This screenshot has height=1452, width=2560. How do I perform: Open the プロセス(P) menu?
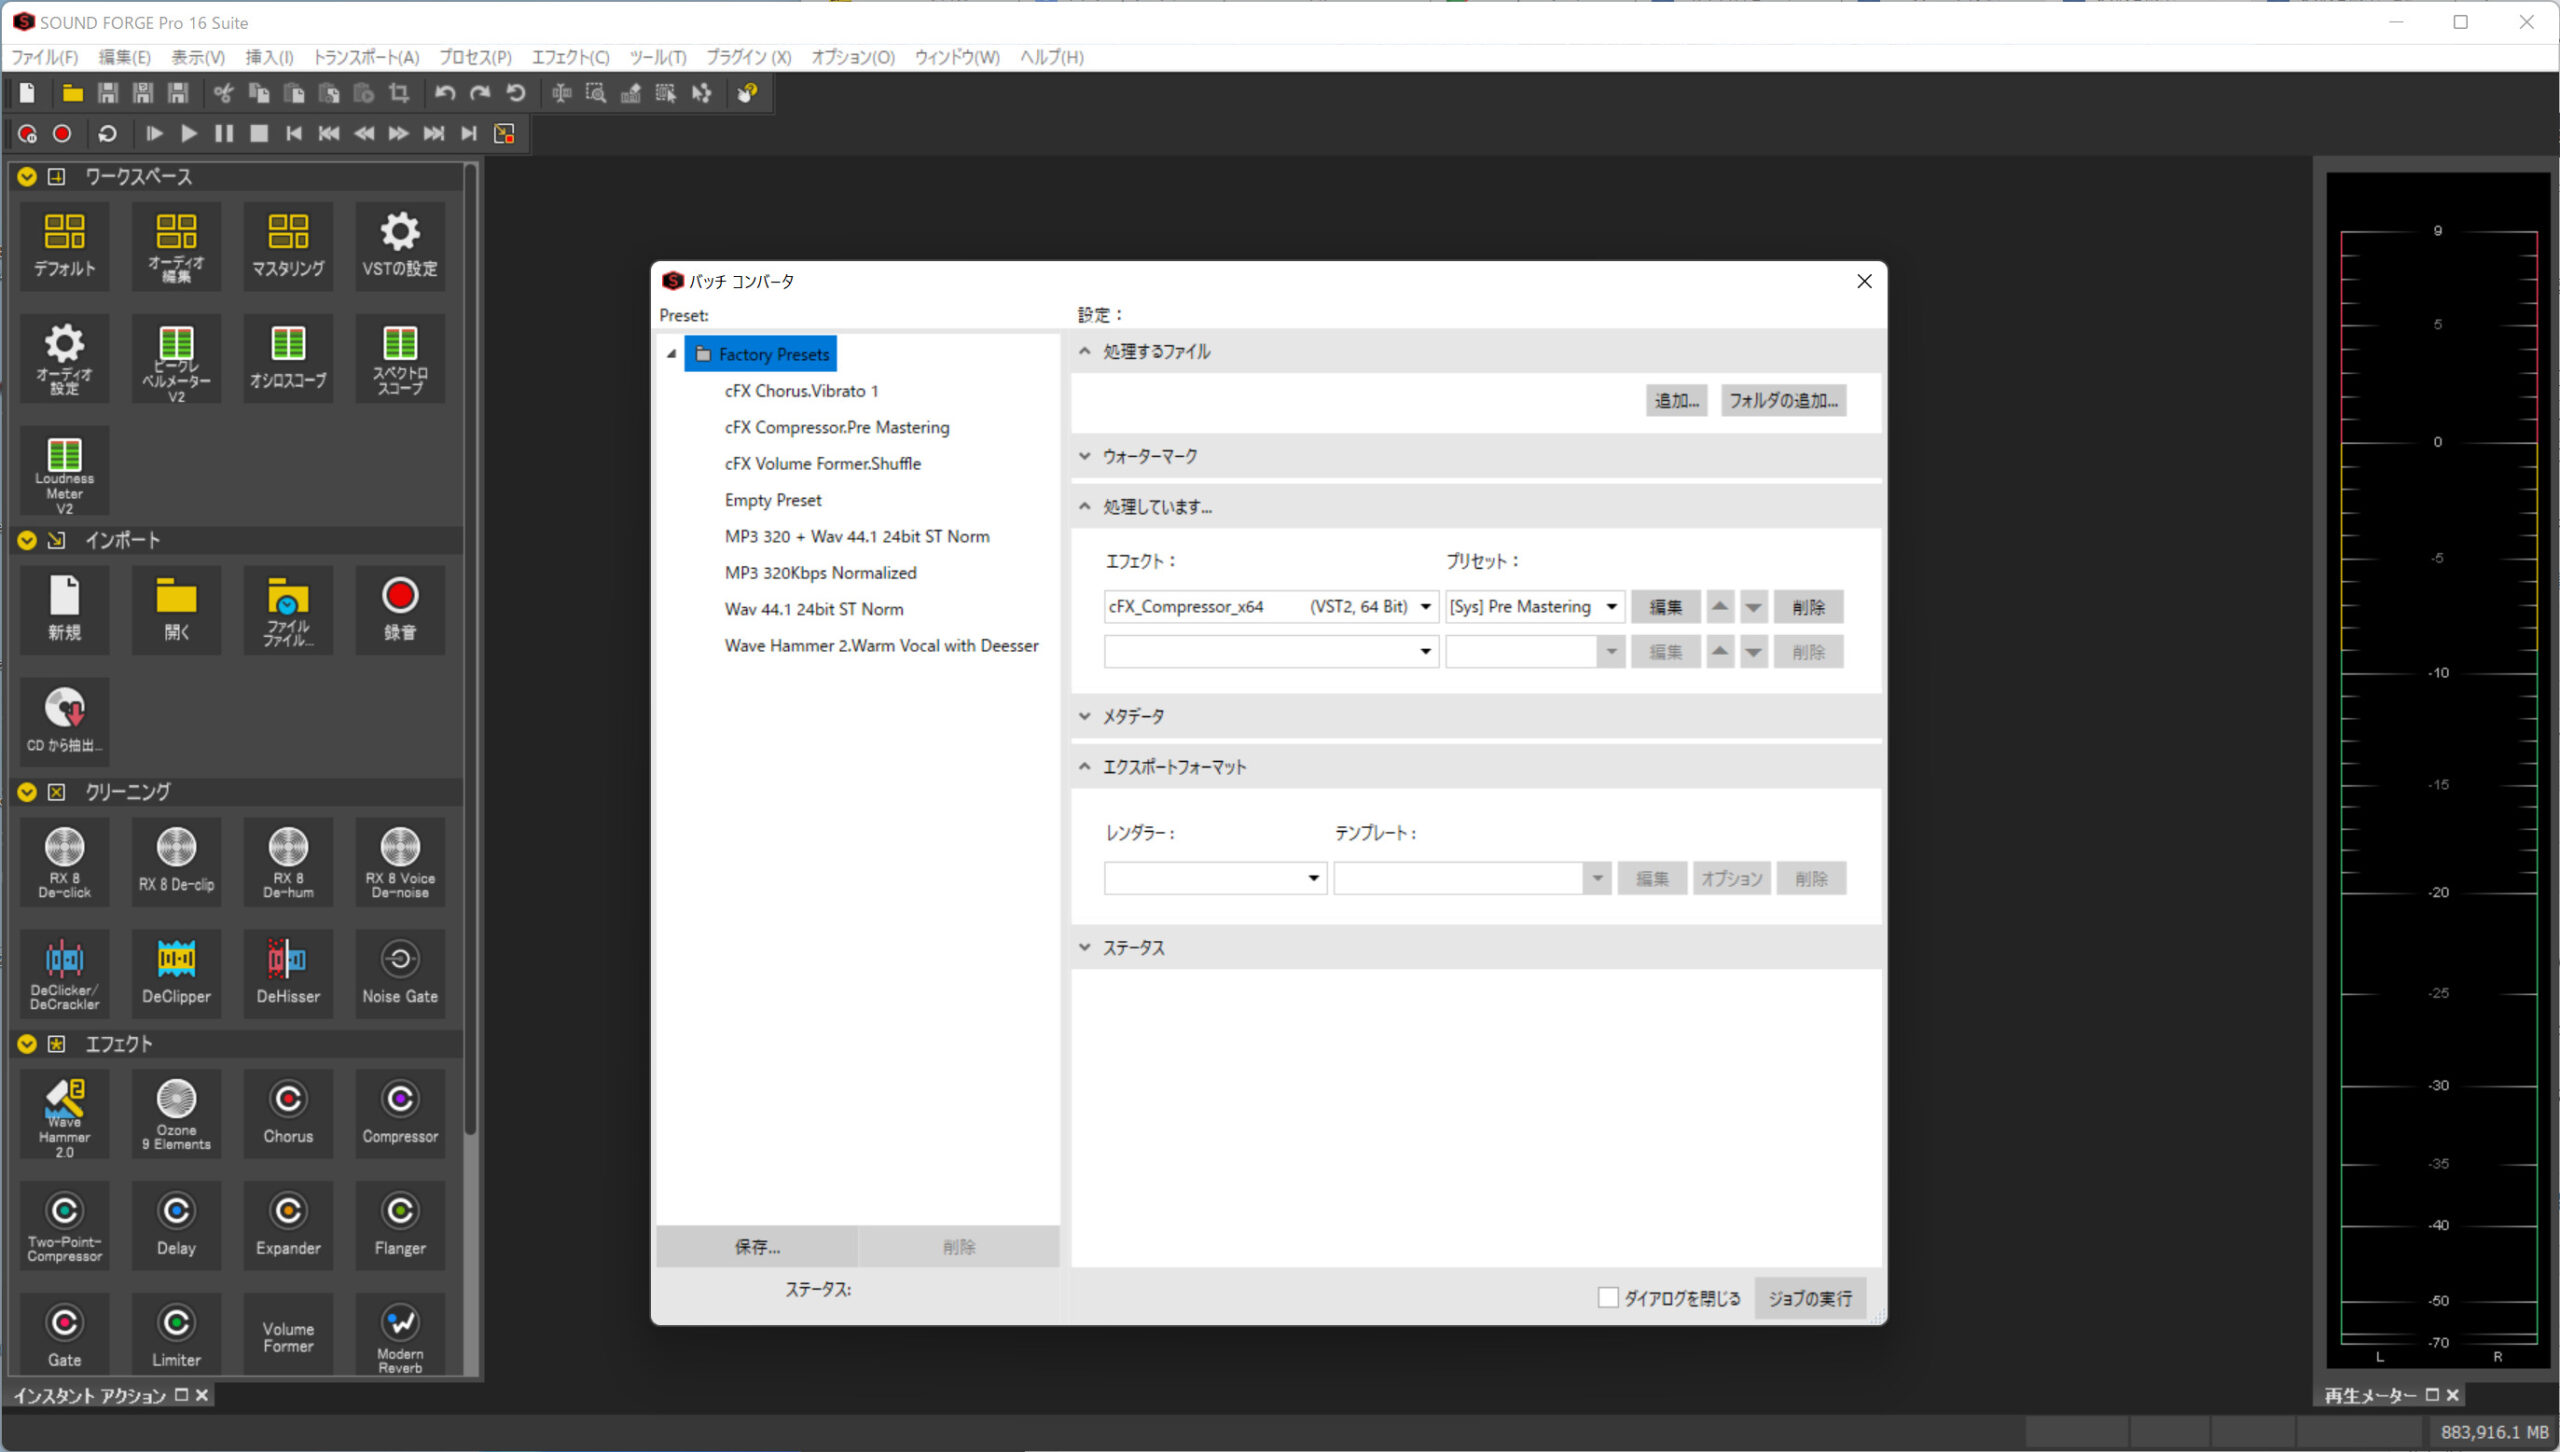475,57
